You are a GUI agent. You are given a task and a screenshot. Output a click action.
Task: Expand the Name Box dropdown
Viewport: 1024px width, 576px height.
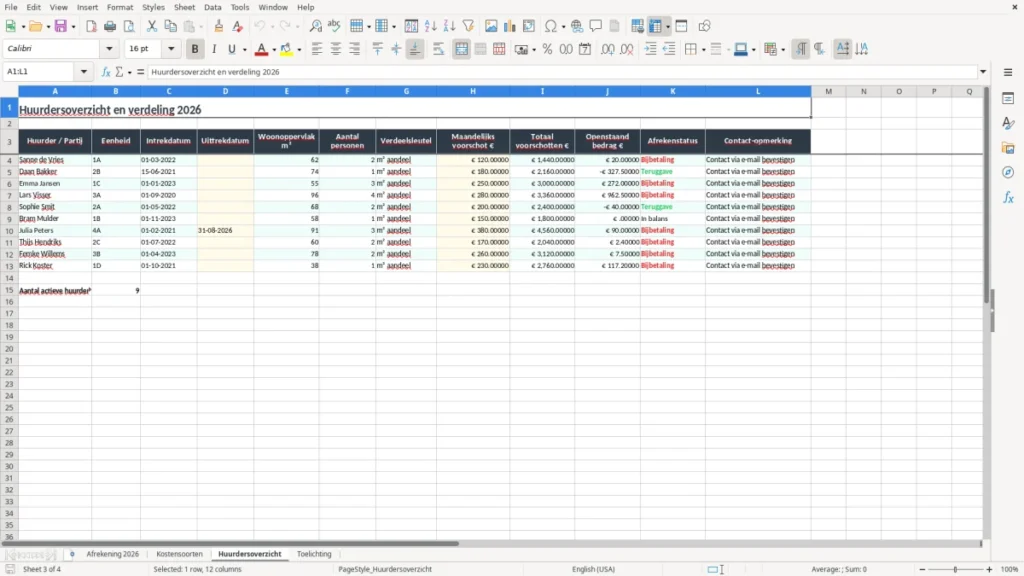coord(84,72)
